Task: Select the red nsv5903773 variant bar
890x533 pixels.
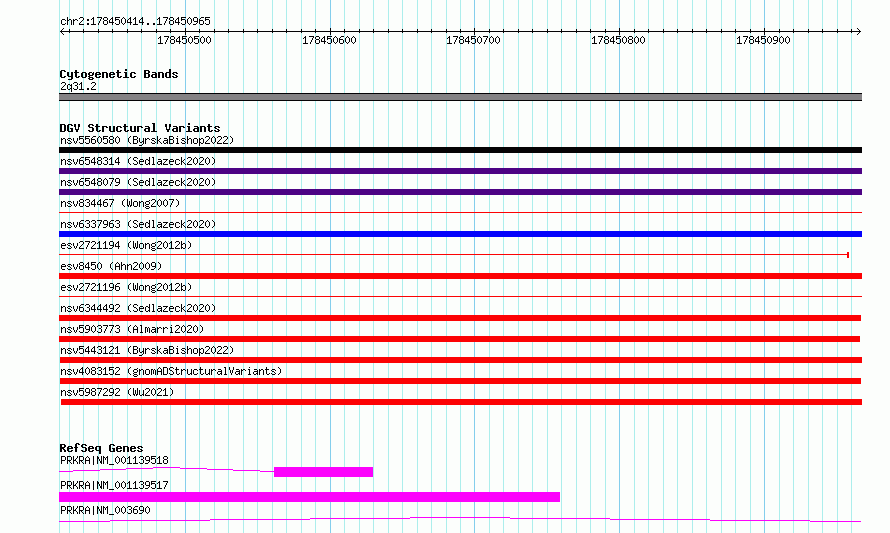Action: [x=459, y=339]
